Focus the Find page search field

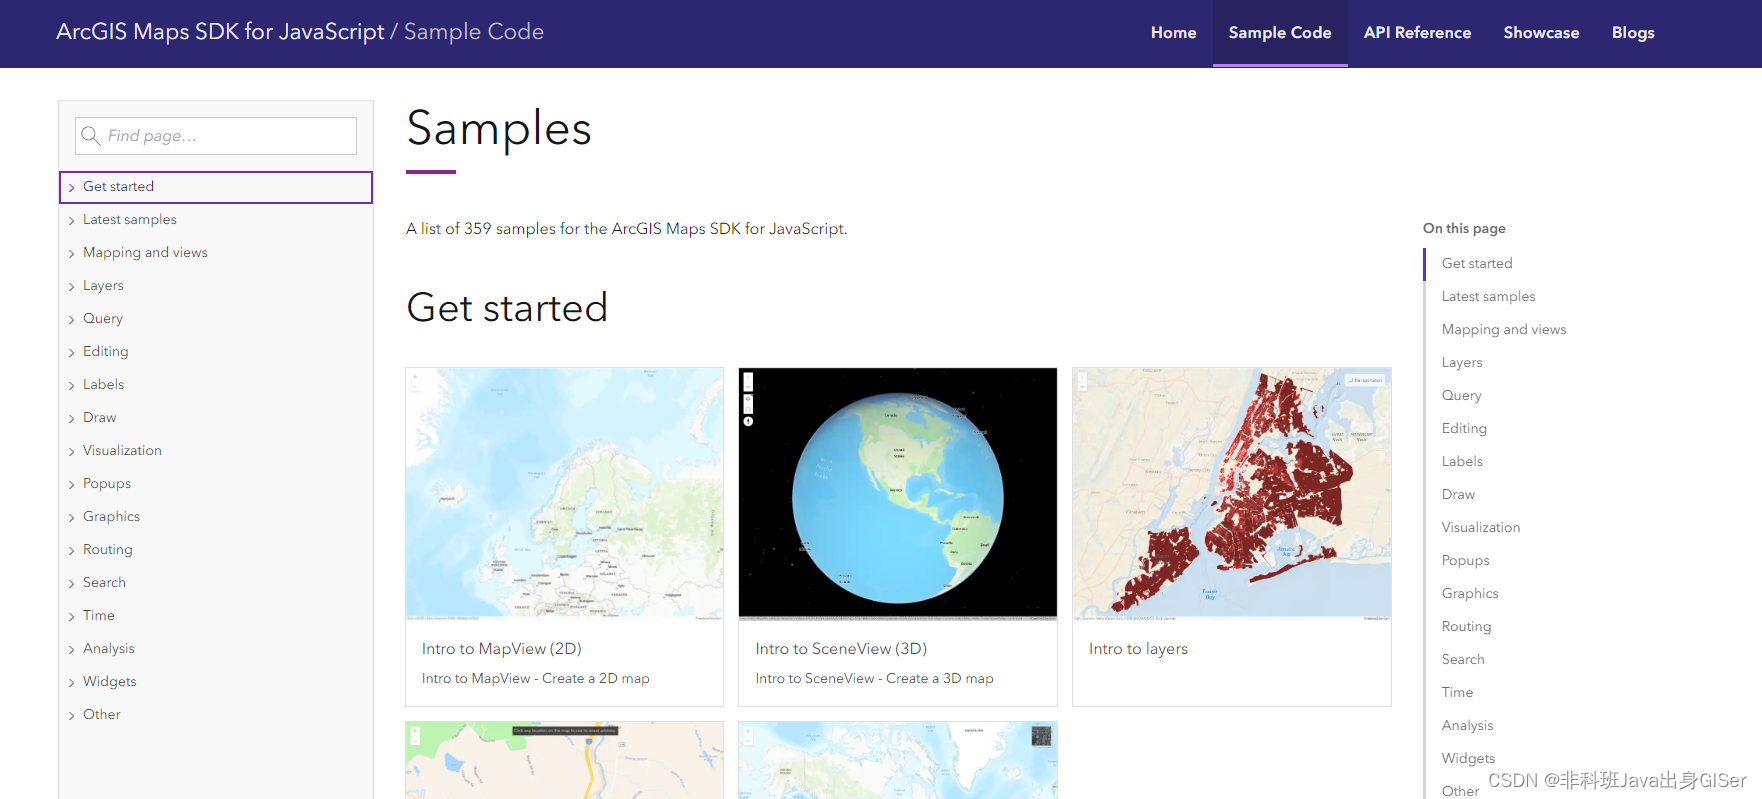click(x=216, y=136)
